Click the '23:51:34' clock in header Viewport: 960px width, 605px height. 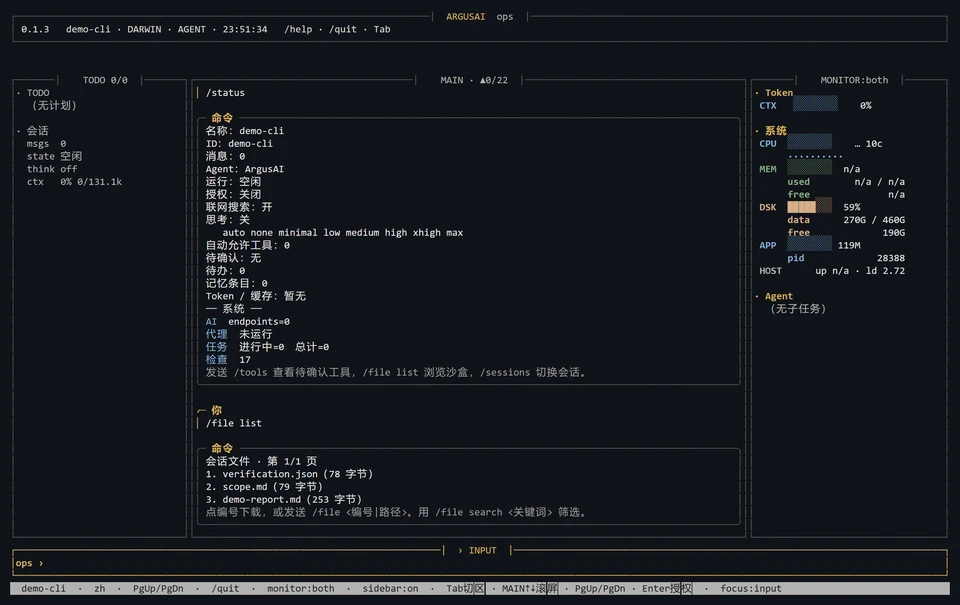coord(245,29)
